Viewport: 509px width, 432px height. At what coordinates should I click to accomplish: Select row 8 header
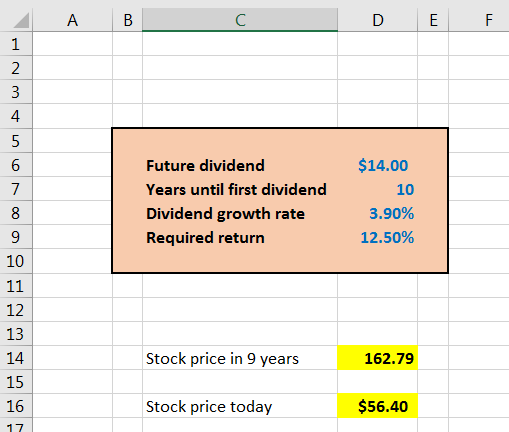tap(16, 213)
